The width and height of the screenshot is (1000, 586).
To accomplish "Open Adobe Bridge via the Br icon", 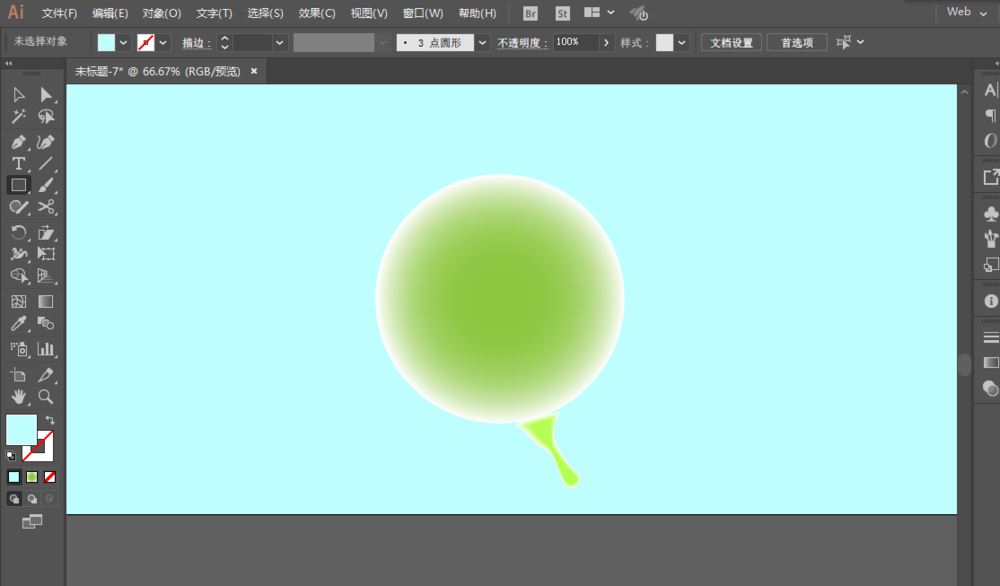I will point(529,13).
